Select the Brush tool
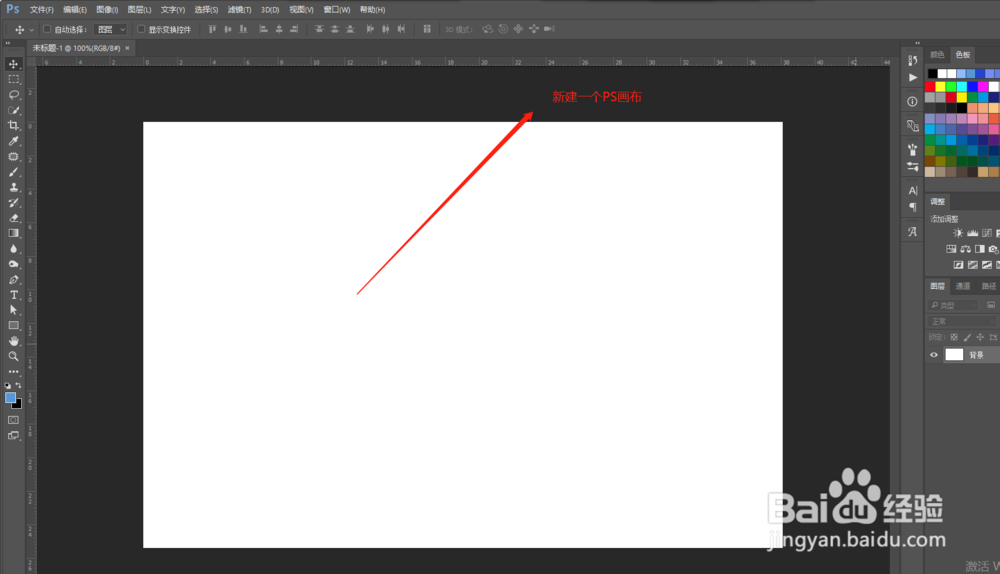The height and width of the screenshot is (574, 1000). (13, 172)
